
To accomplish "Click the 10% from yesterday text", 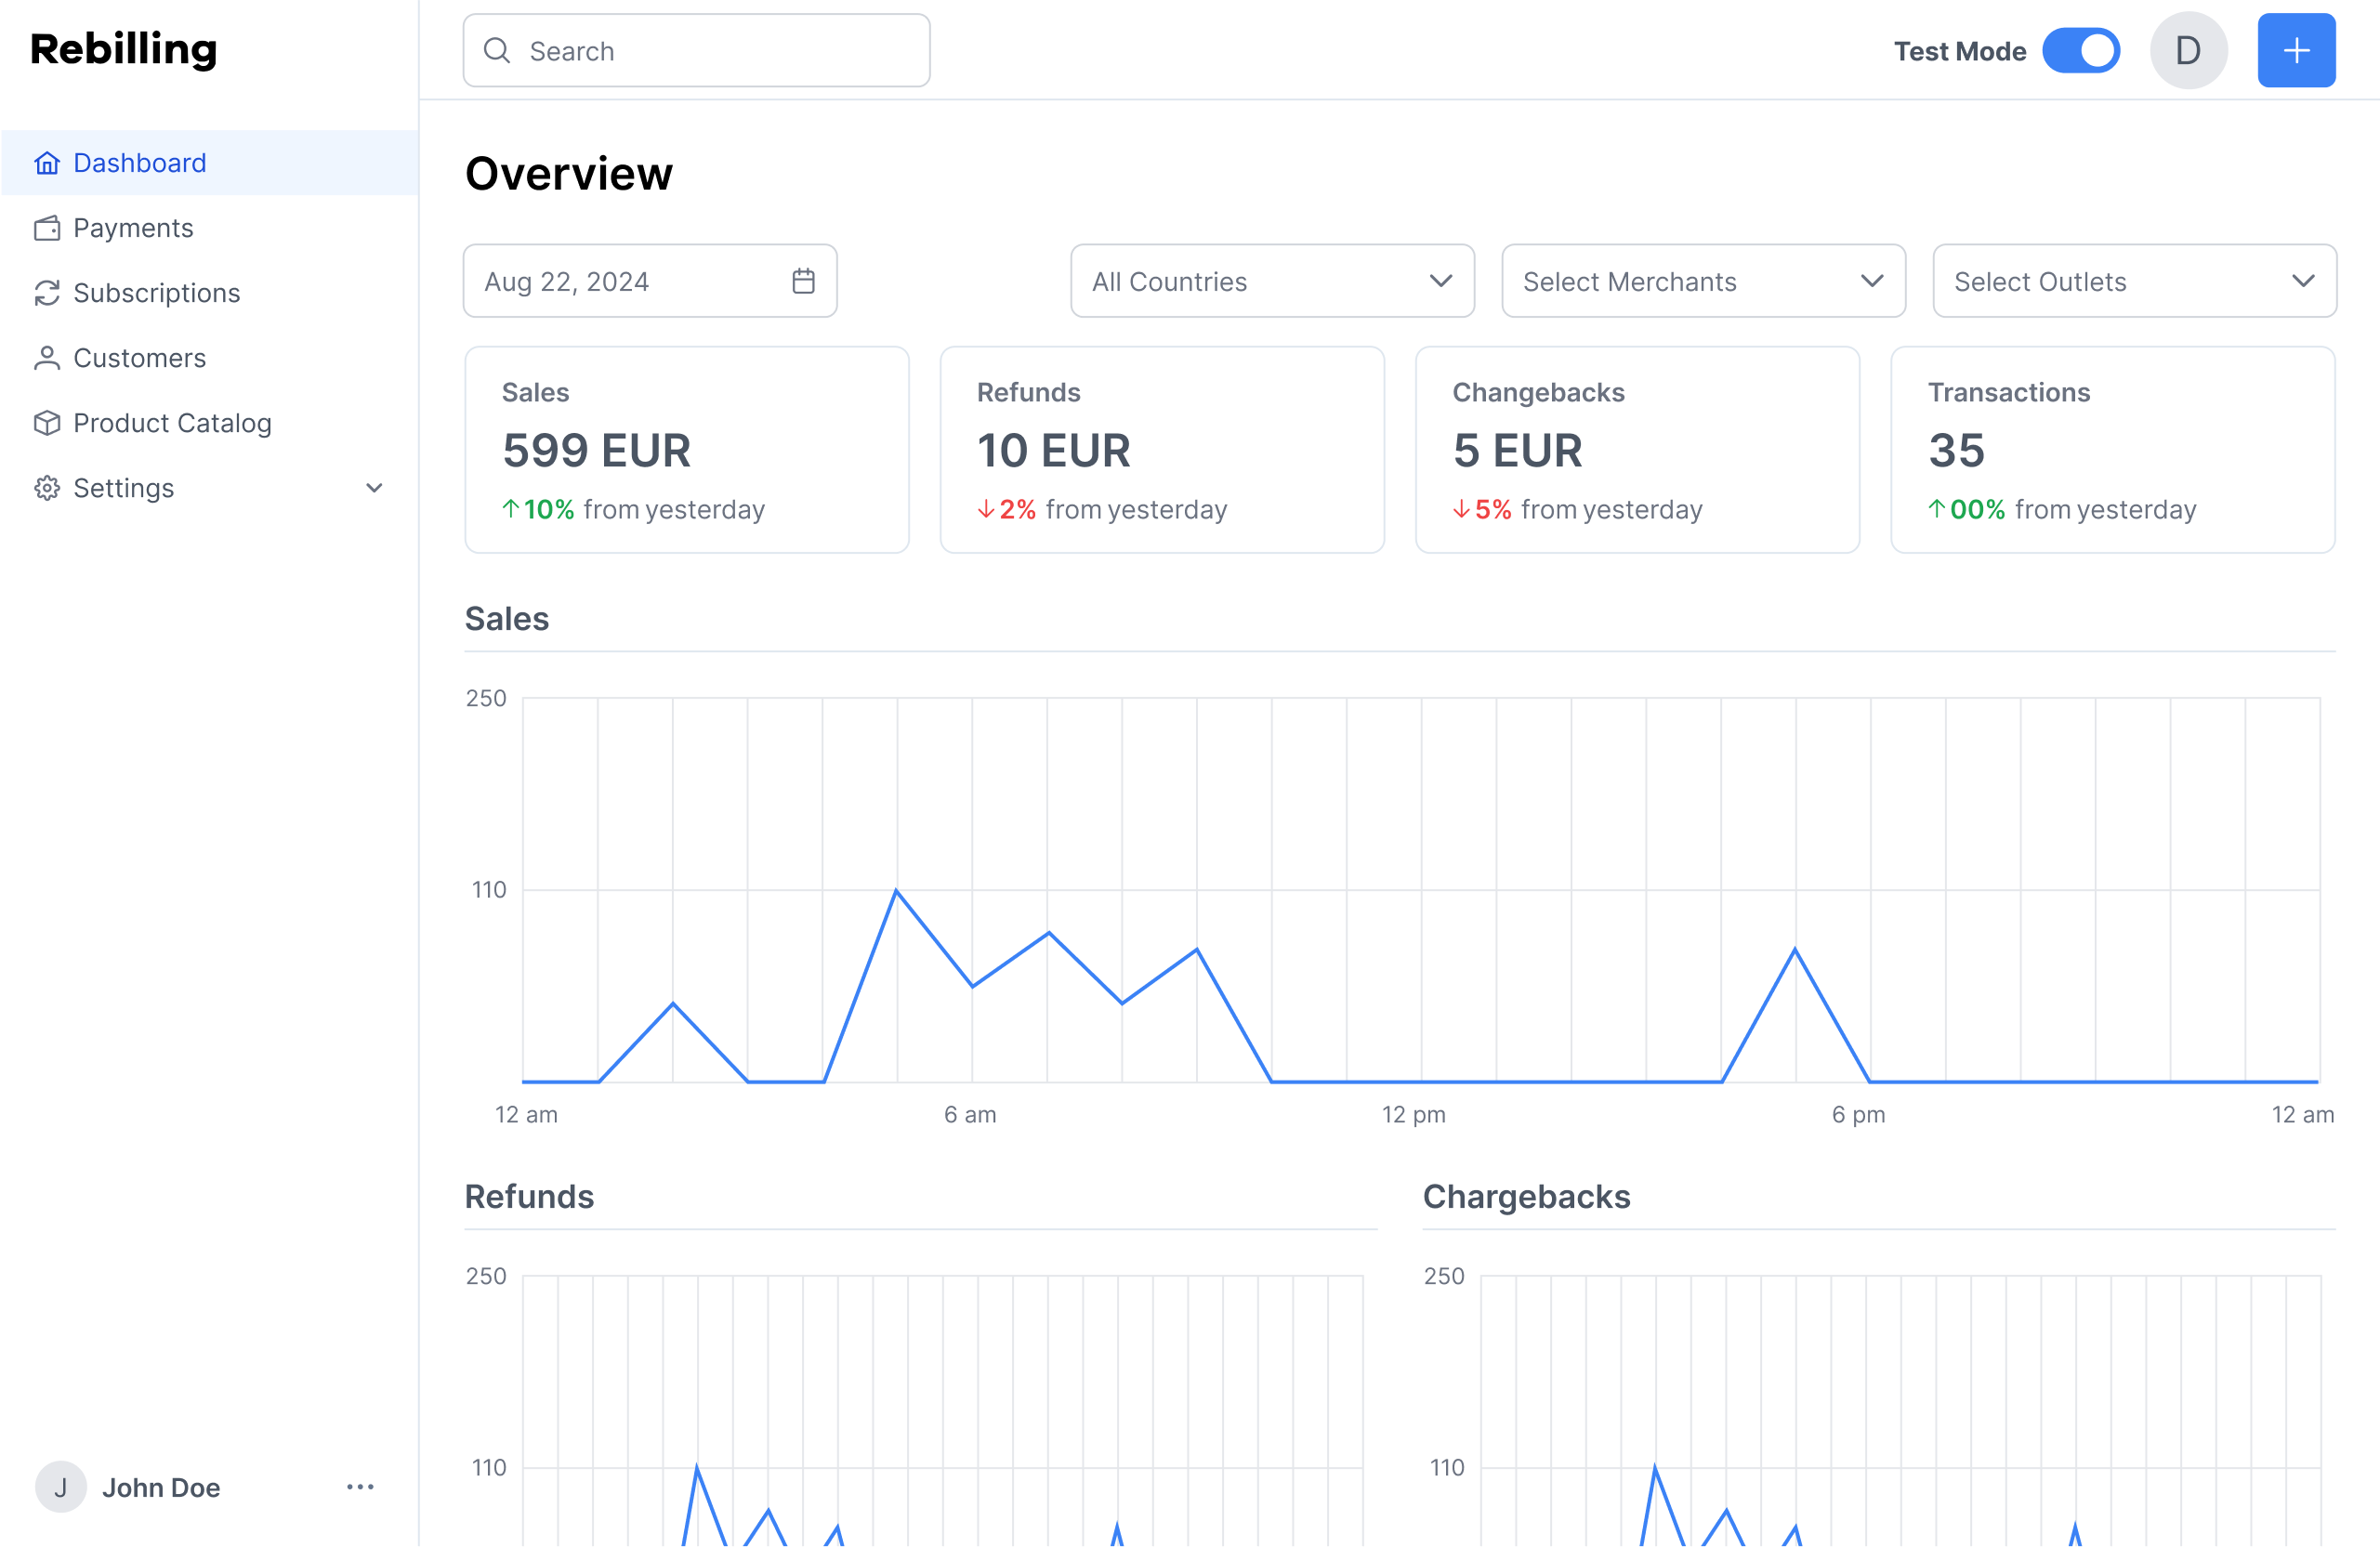I will [x=633, y=510].
